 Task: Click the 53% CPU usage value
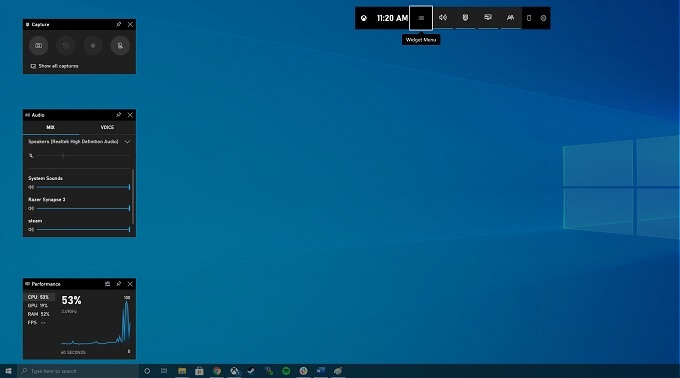71,300
